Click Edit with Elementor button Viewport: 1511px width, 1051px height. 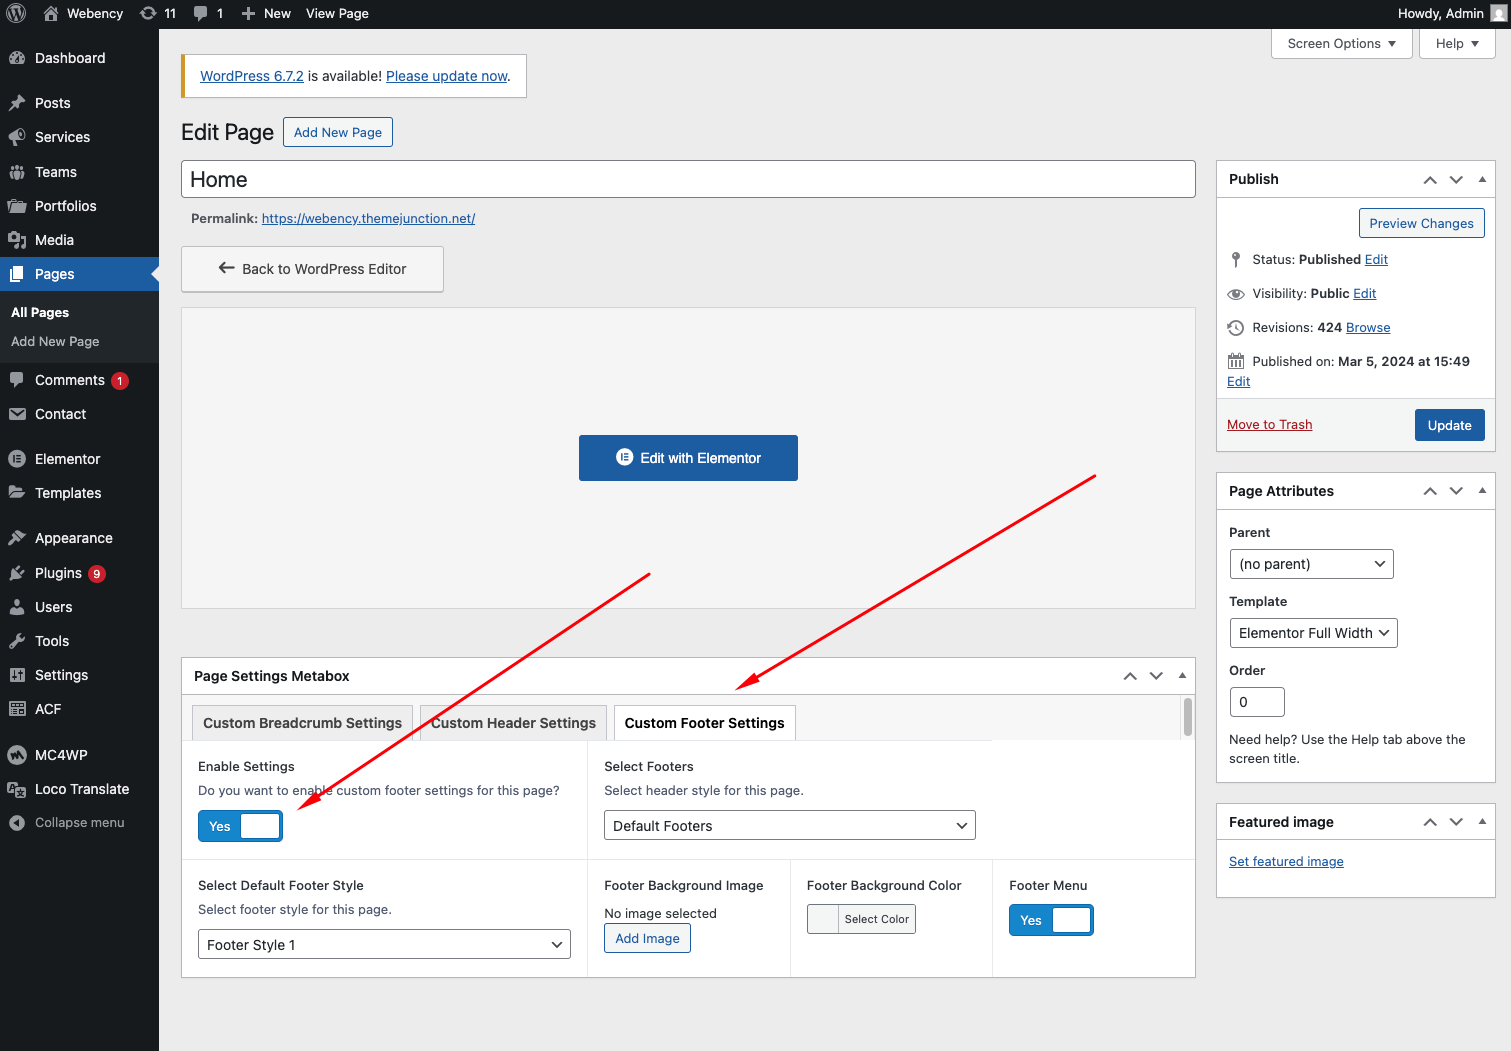point(688,458)
